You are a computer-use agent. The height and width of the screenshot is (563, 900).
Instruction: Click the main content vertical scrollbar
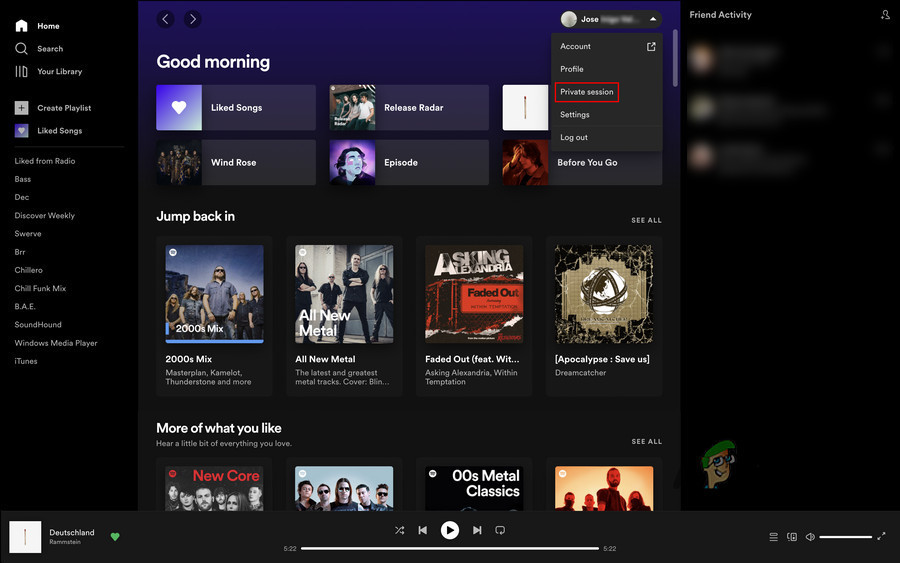pyautogui.click(x=675, y=58)
